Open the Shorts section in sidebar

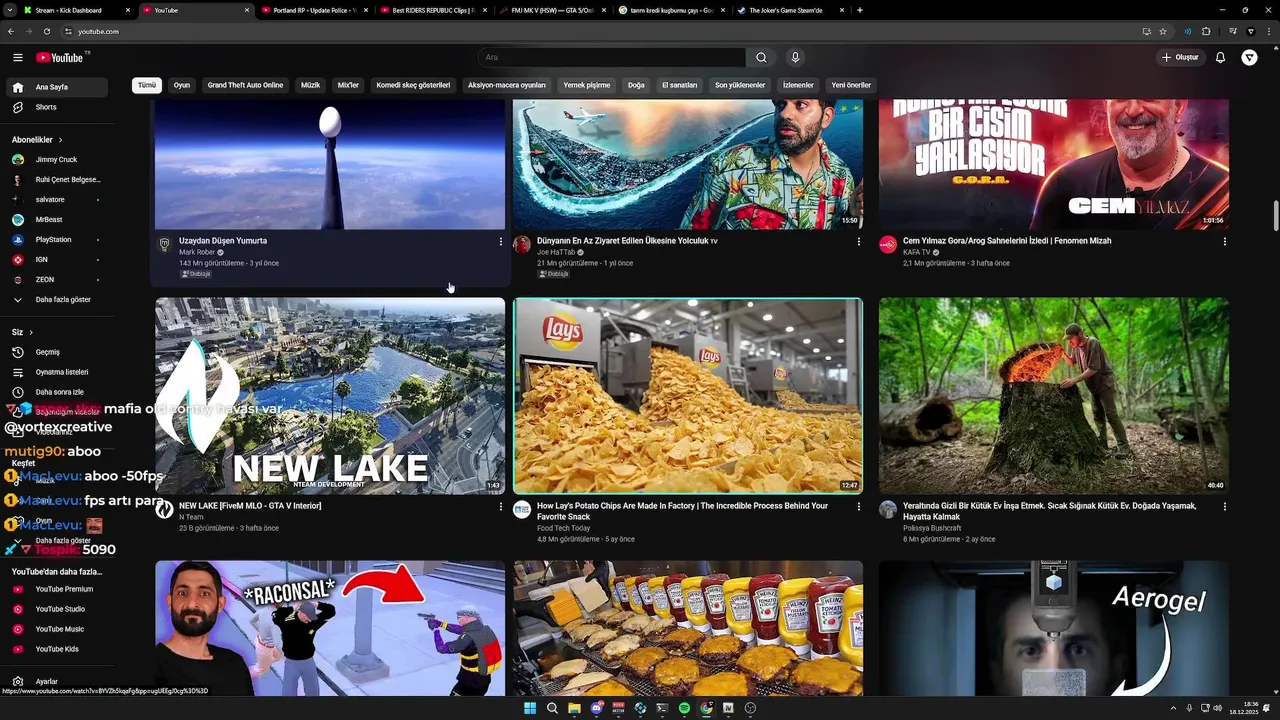point(55,107)
